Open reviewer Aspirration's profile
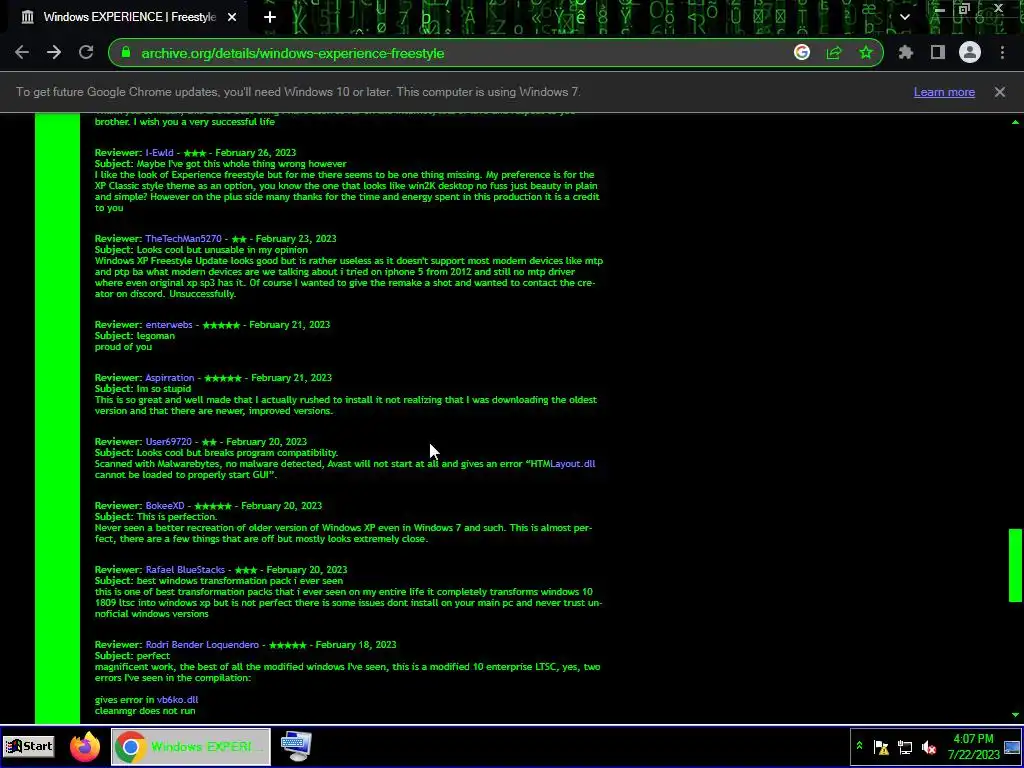The image size is (1024, 768). pyautogui.click(x=170, y=378)
